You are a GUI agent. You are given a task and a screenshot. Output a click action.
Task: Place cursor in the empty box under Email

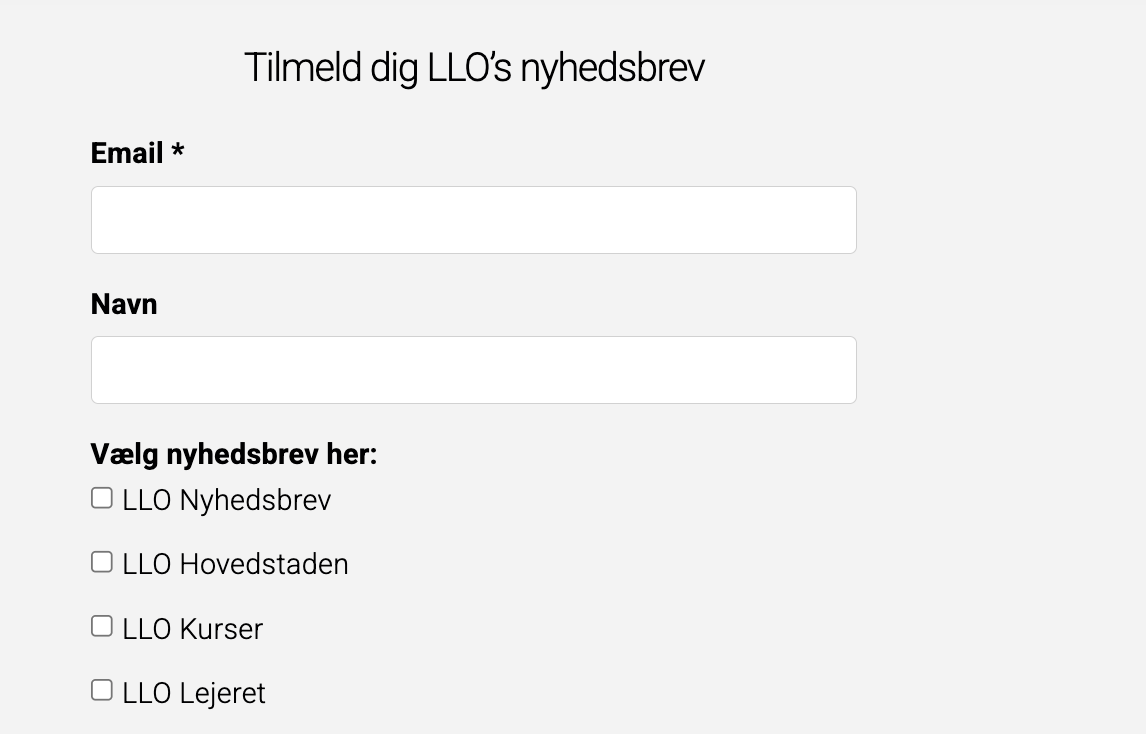click(x=473, y=220)
